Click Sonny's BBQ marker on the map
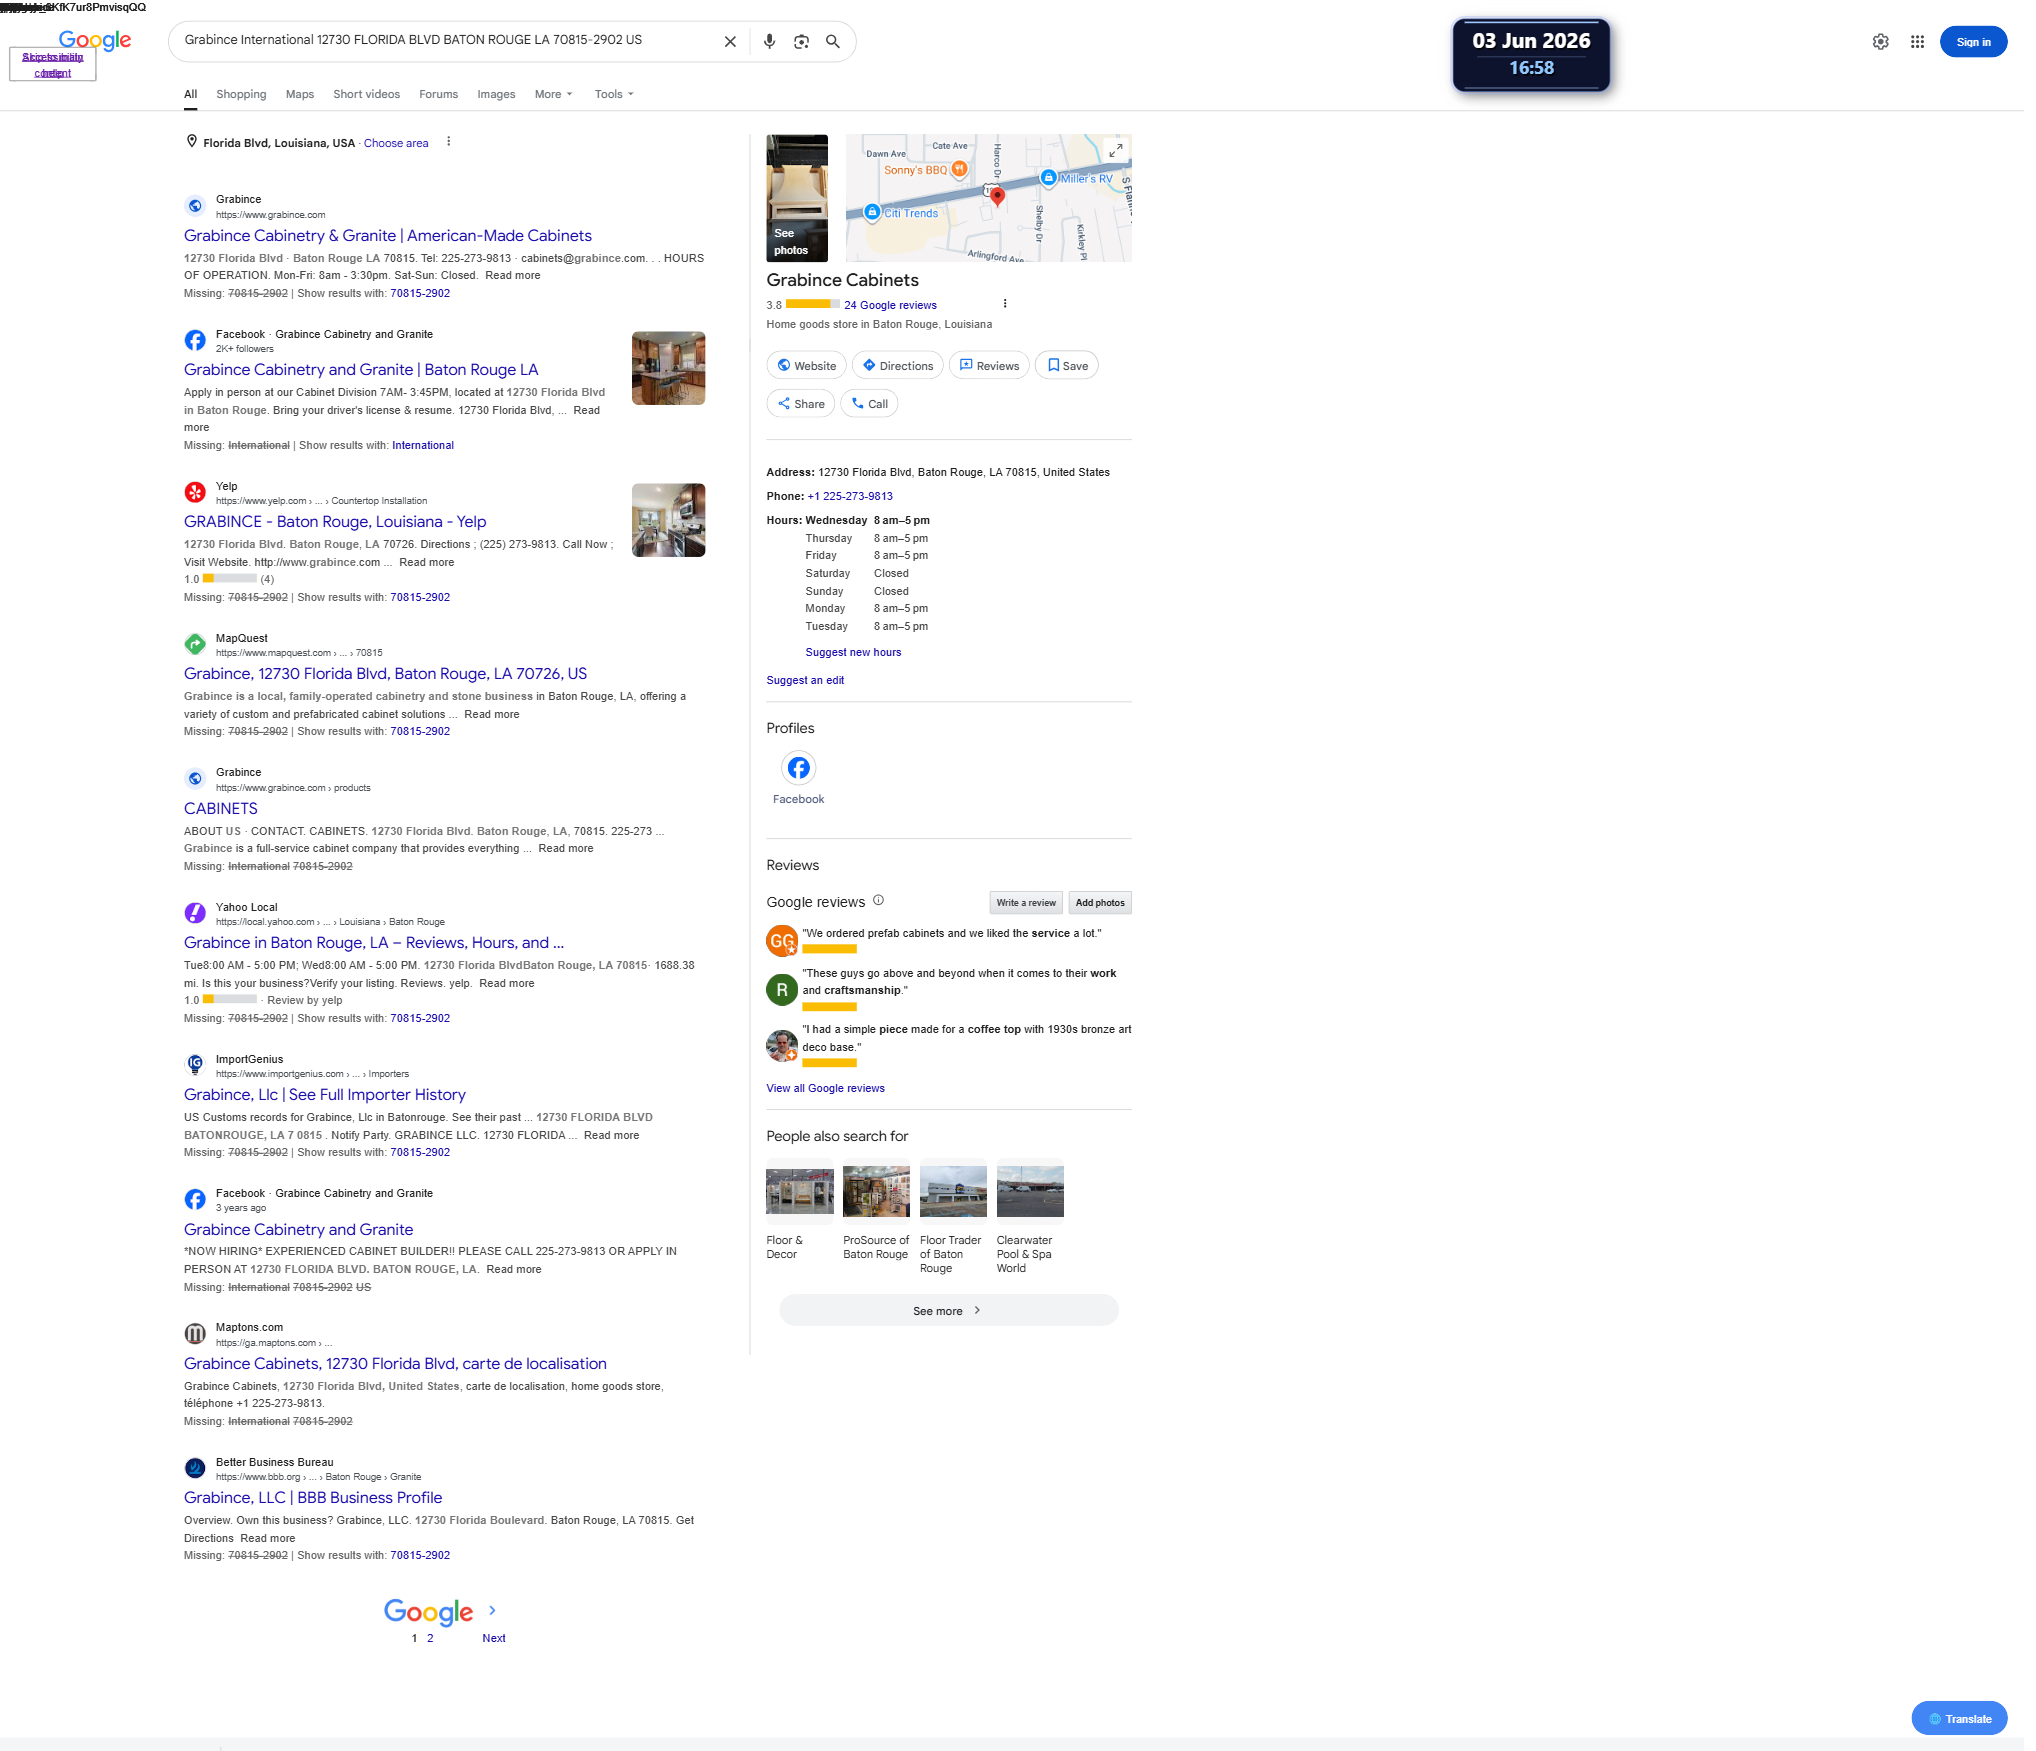Image resolution: width=2036 pixels, height=1751 pixels. (959, 169)
